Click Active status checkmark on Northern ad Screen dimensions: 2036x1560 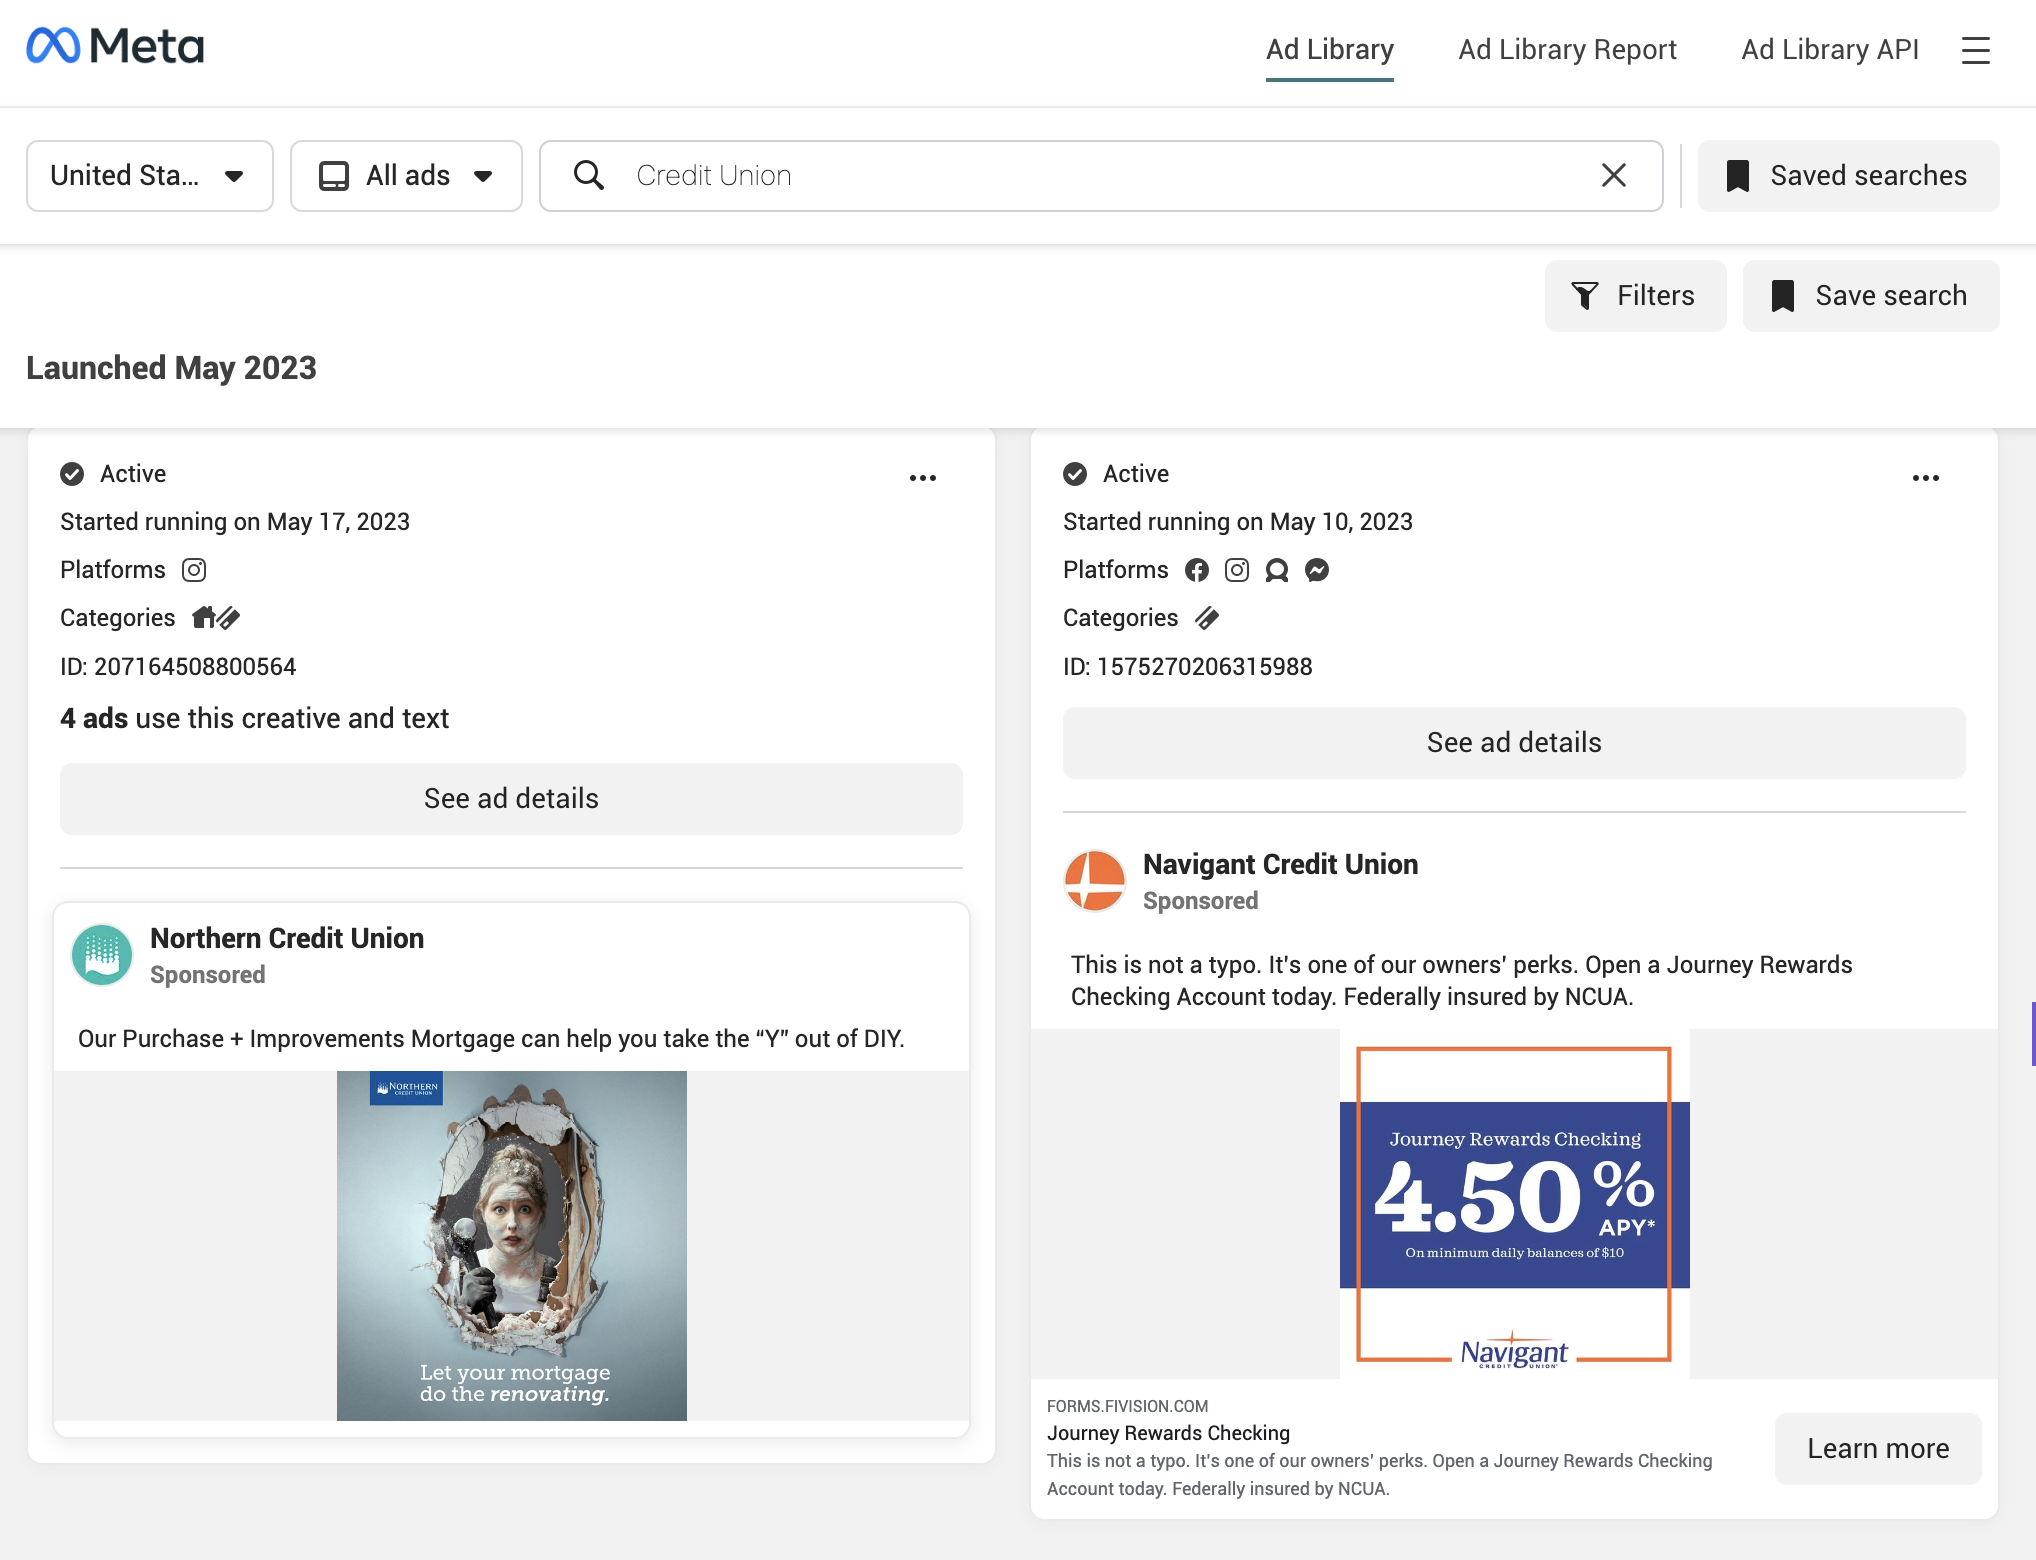(x=72, y=474)
